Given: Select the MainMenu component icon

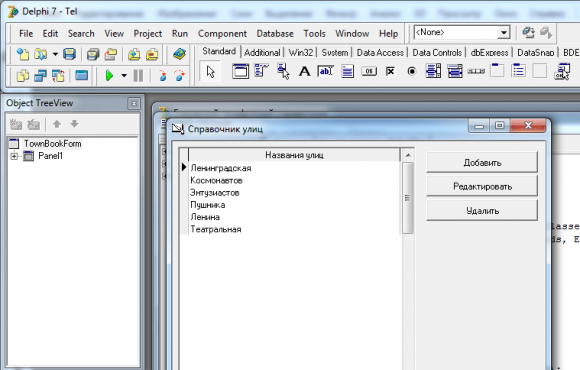Looking at the screenshot, I should point(261,70).
